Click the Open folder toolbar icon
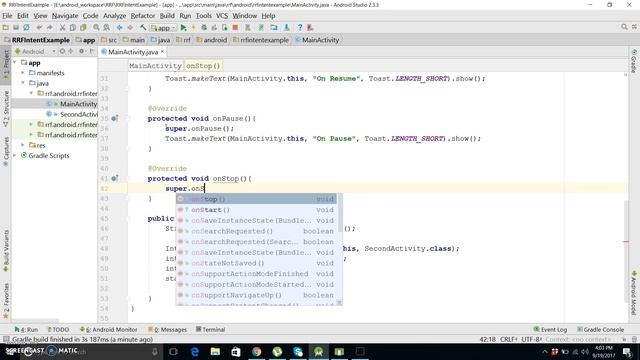The width and height of the screenshot is (640, 360). click(6, 28)
